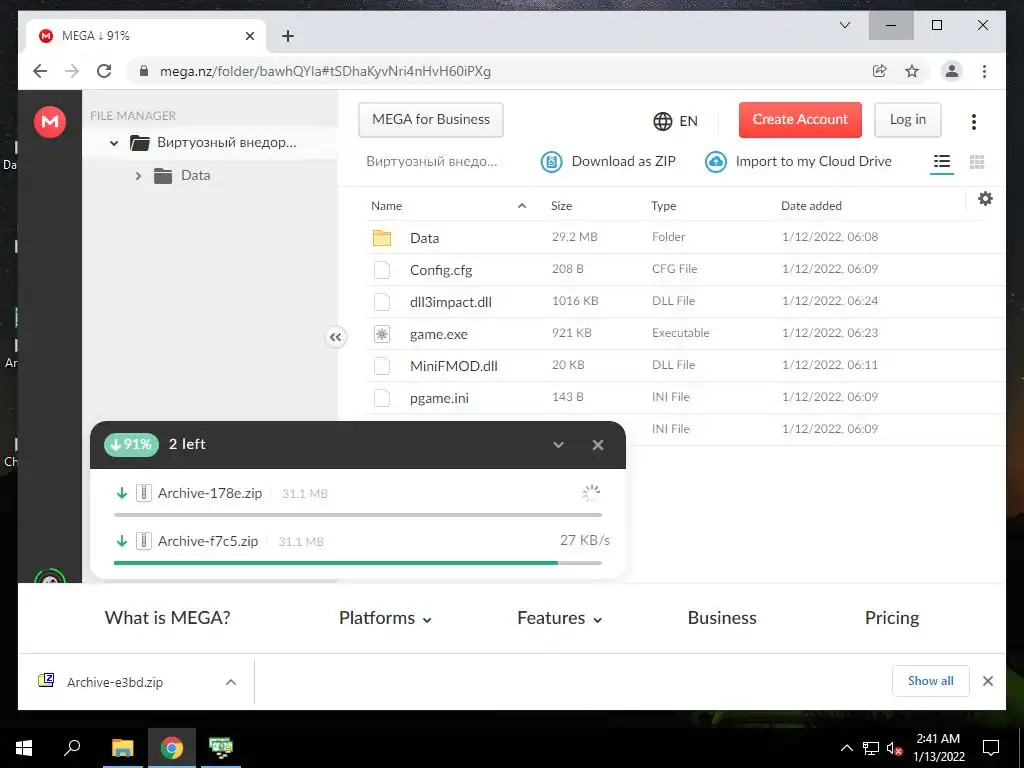Sort by Date added column header
1024x768 pixels.
[x=811, y=206]
